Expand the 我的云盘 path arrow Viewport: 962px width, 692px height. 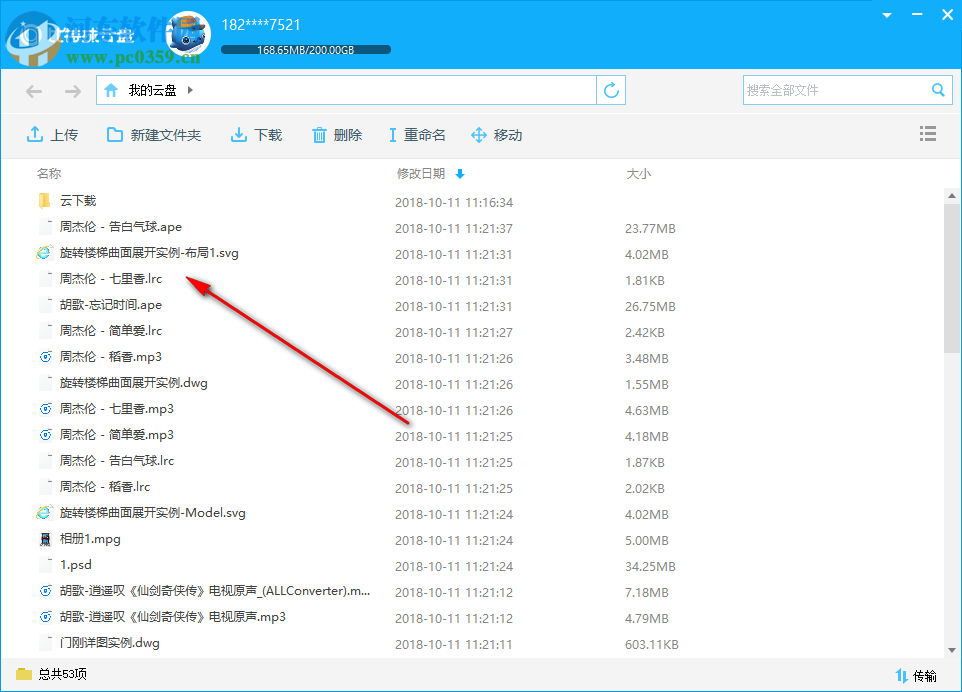(x=190, y=90)
